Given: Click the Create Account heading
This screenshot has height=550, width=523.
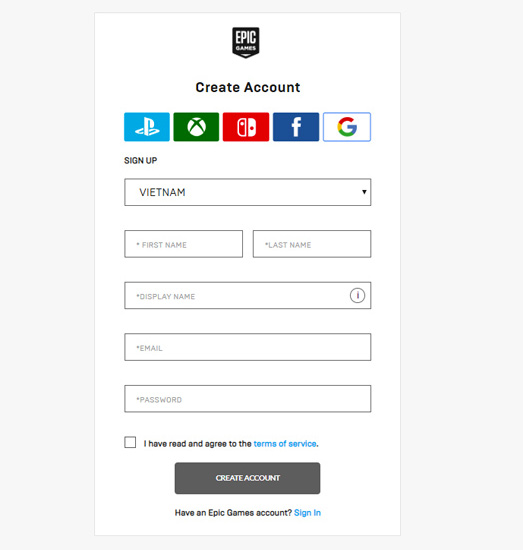Looking at the screenshot, I should (x=248, y=87).
